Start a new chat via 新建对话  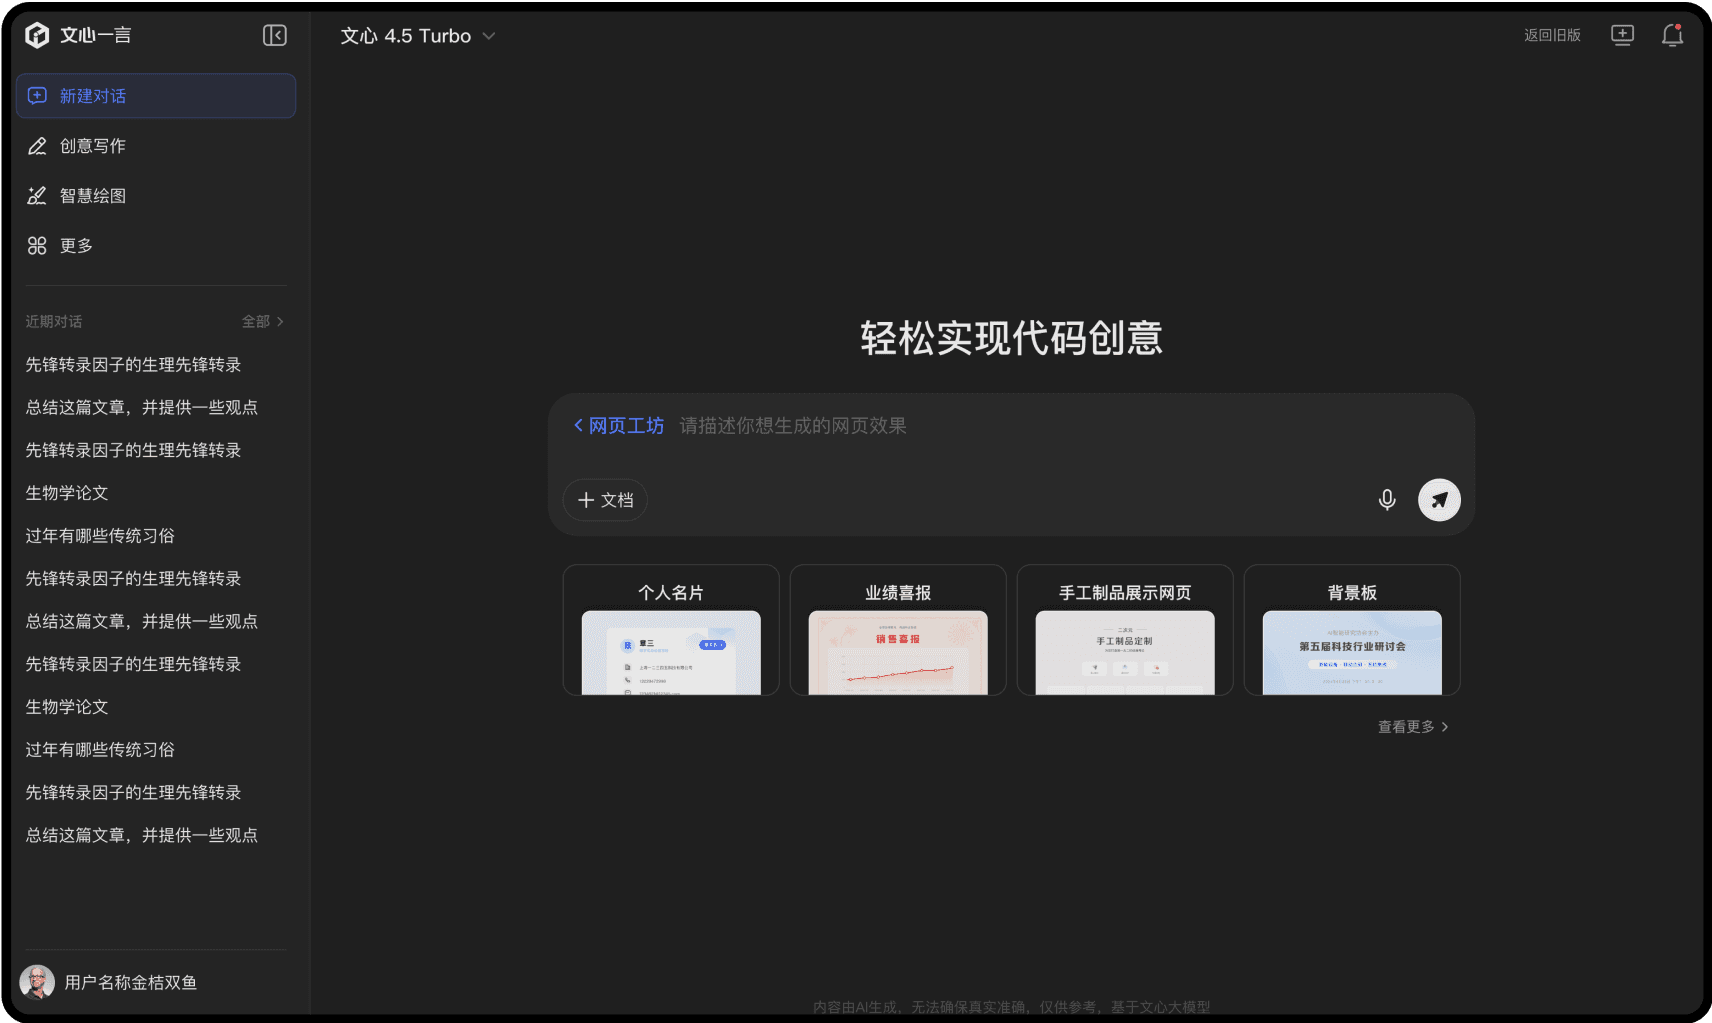(x=156, y=96)
